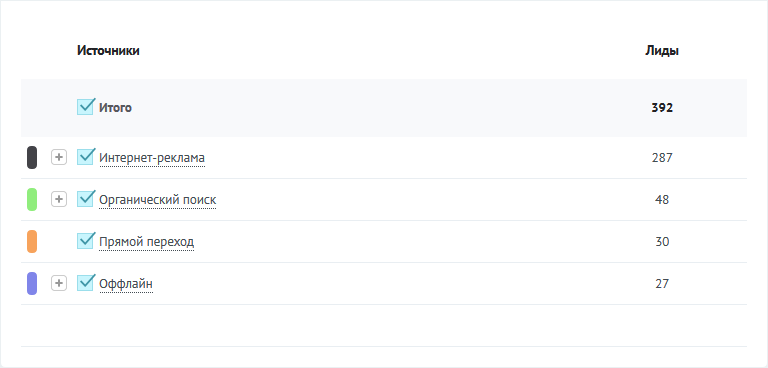Click the Лиды column header
This screenshot has width=768, height=368.
coord(662,51)
